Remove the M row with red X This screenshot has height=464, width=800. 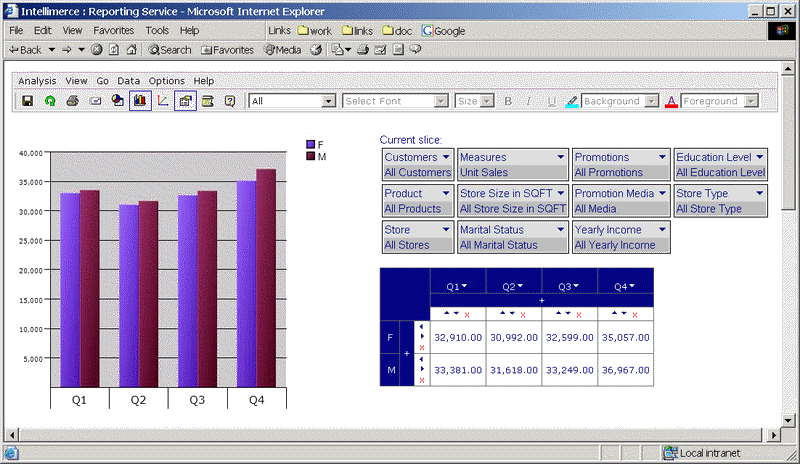click(422, 380)
